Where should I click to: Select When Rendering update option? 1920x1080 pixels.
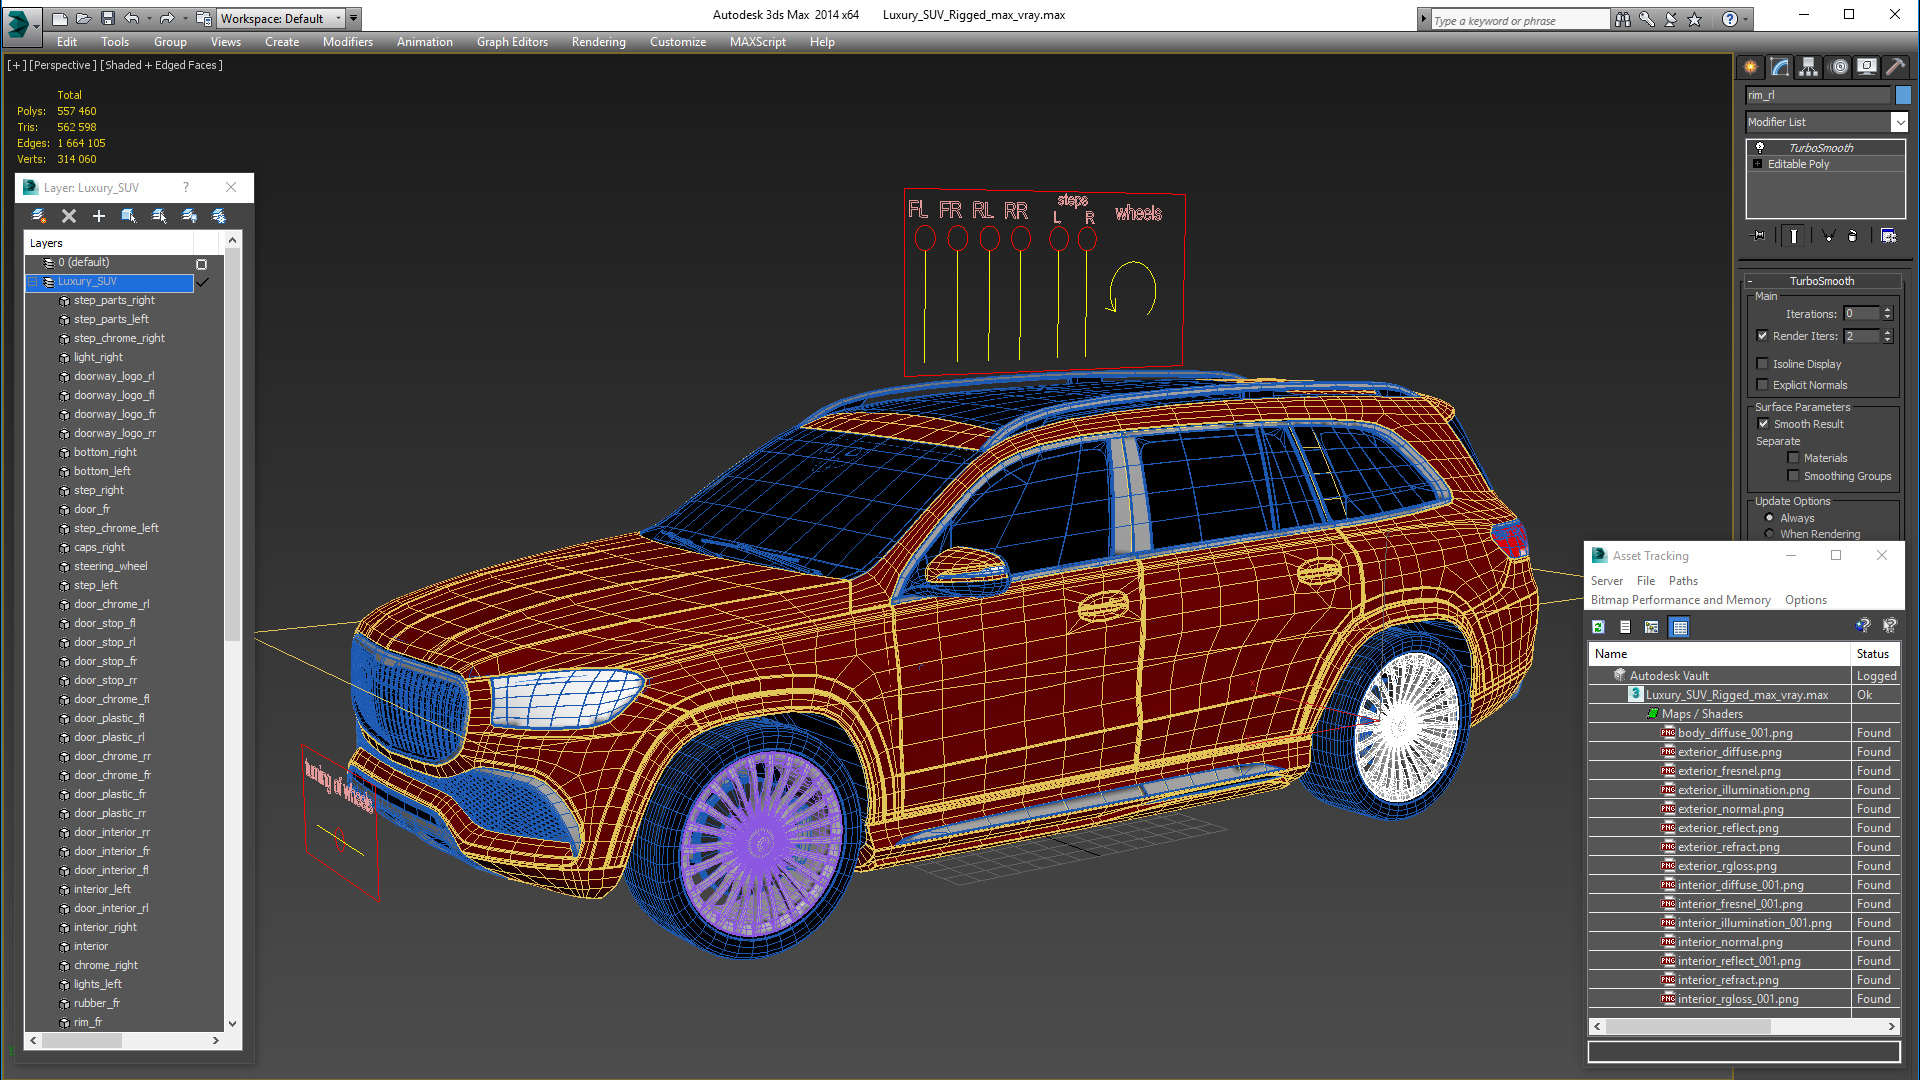(x=1770, y=534)
